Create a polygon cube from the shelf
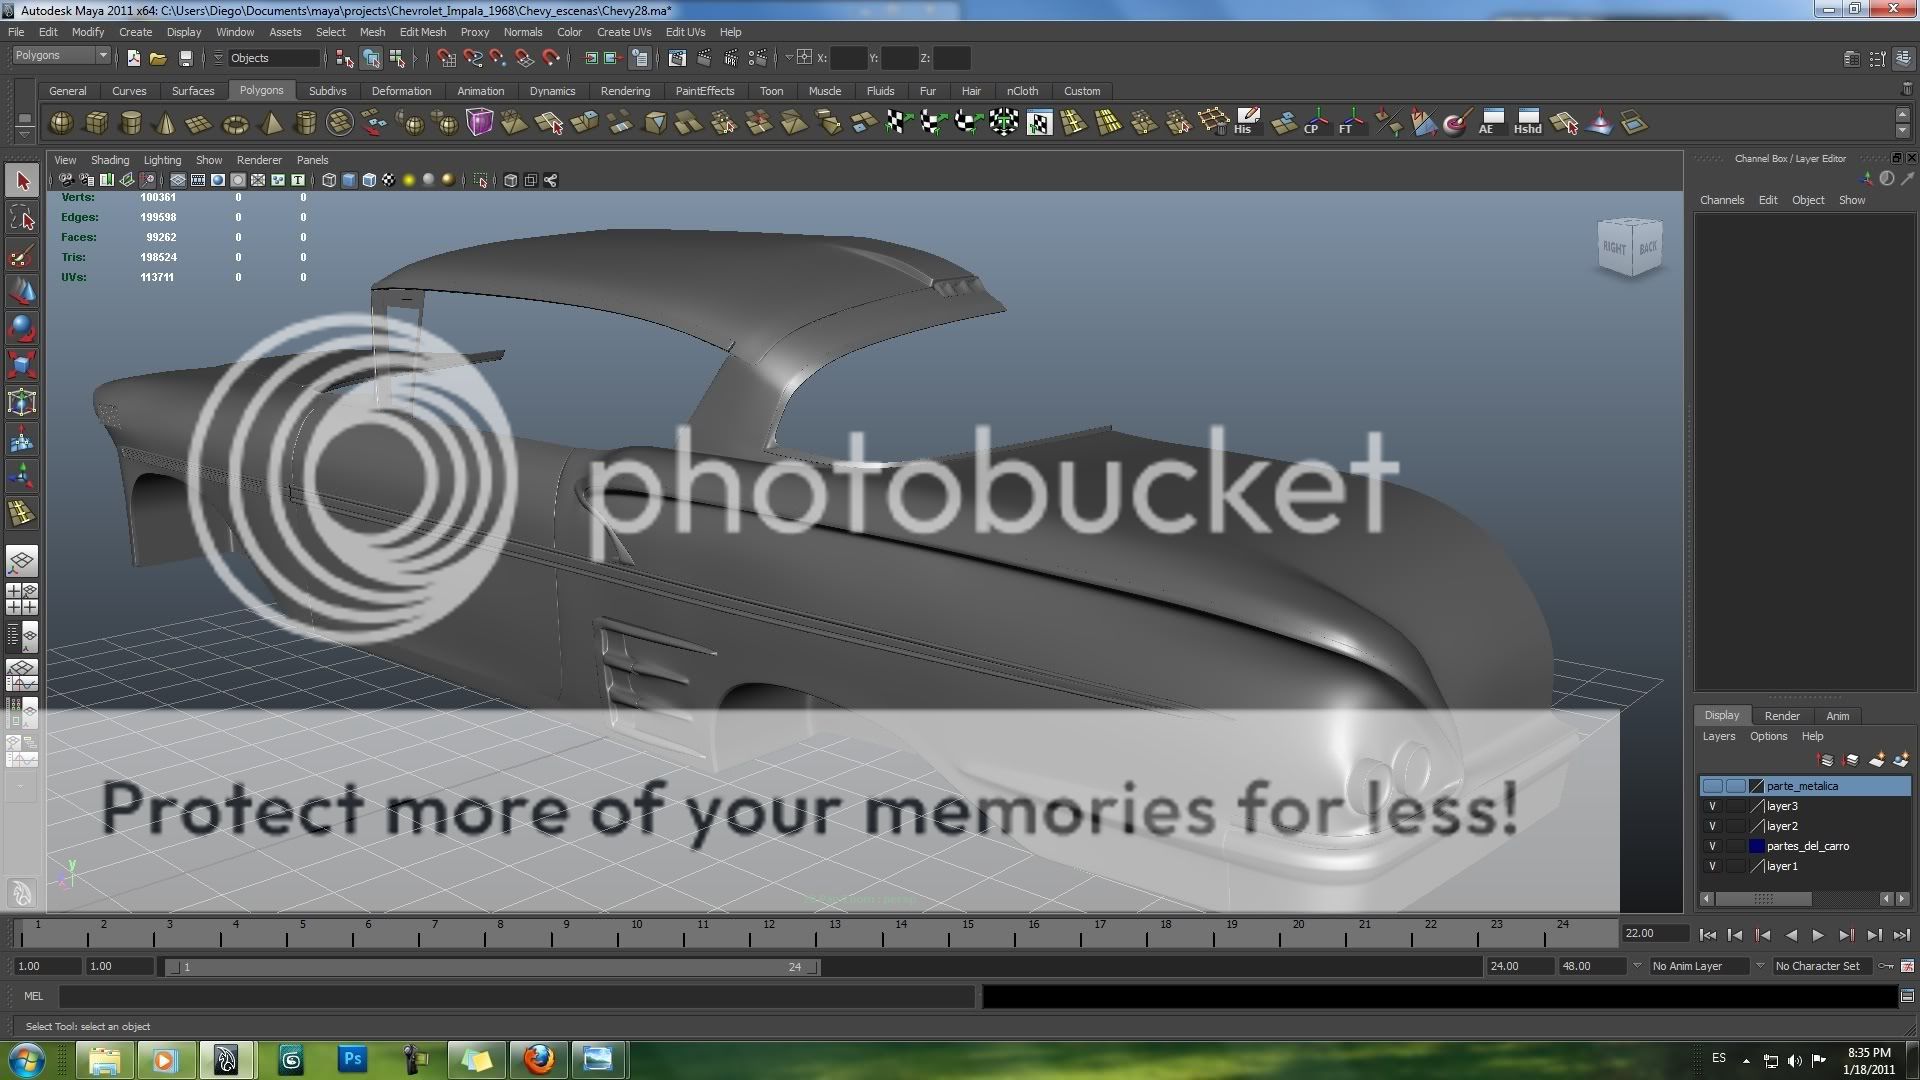The height and width of the screenshot is (1080, 1920). tap(96, 123)
